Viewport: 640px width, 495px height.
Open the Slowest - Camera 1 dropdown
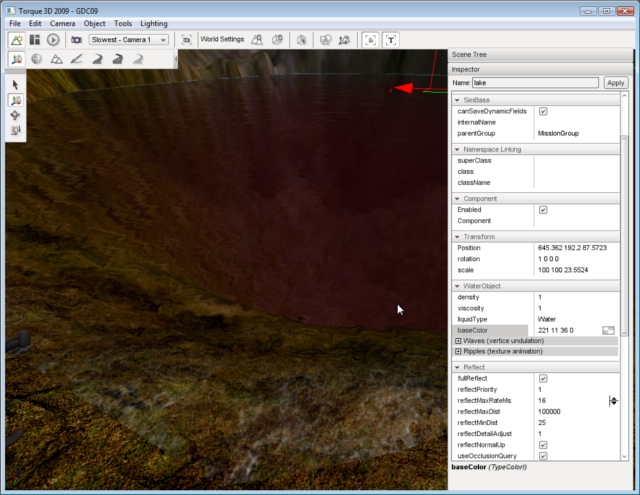(129, 40)
